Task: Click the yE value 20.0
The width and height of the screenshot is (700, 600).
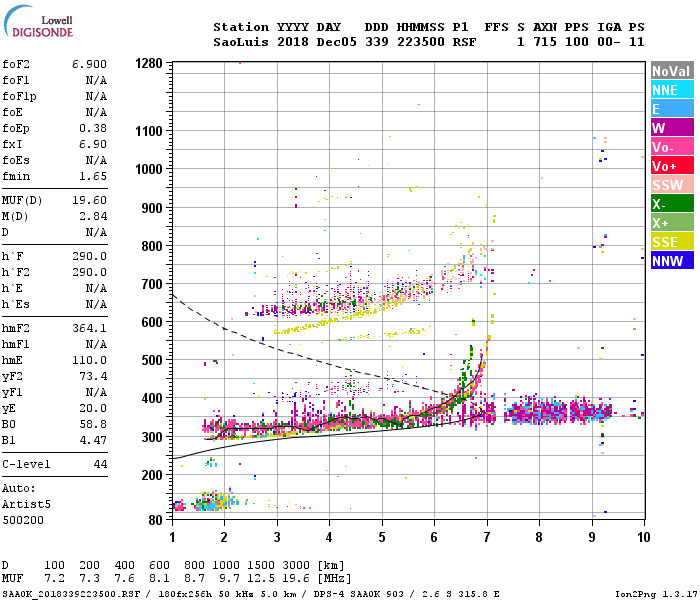Action: [93, 408]
